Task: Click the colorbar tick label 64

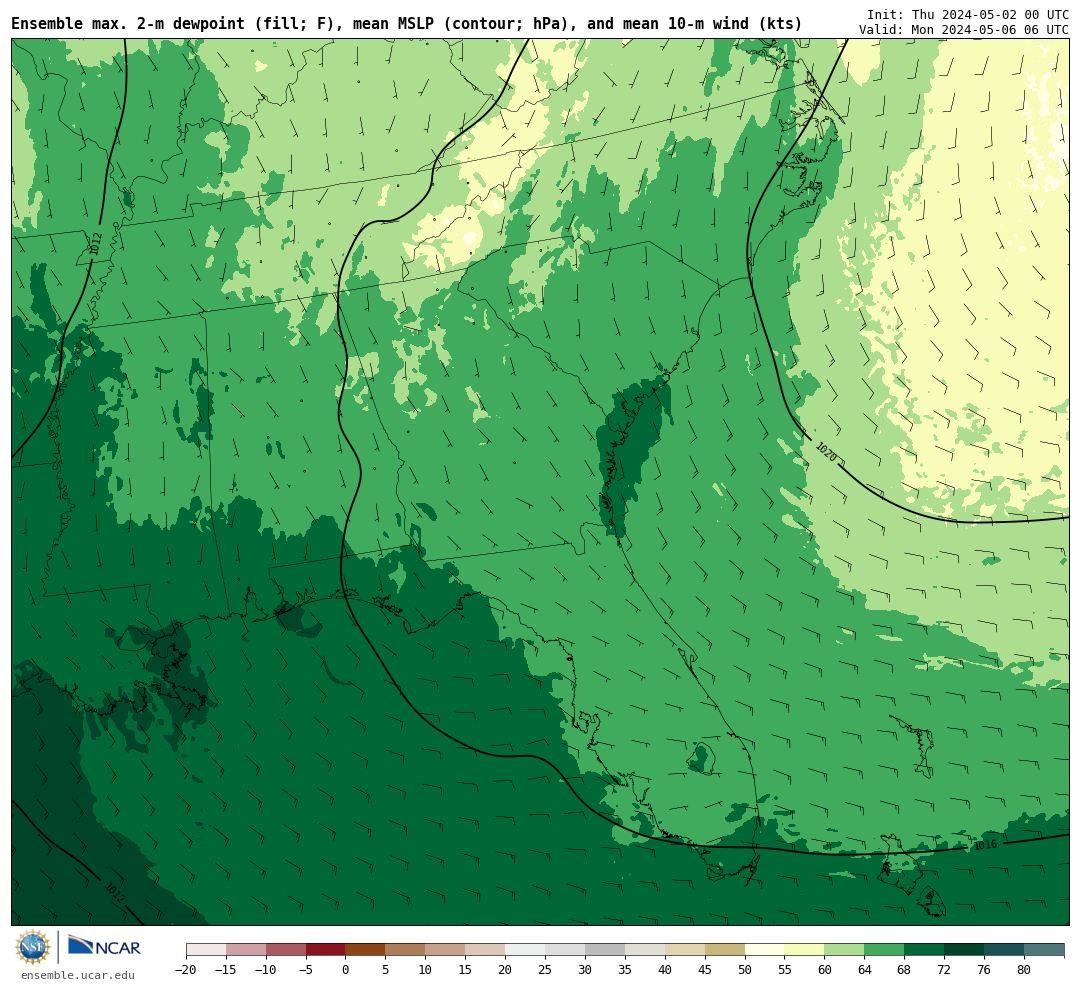Action: click(865, 970)
